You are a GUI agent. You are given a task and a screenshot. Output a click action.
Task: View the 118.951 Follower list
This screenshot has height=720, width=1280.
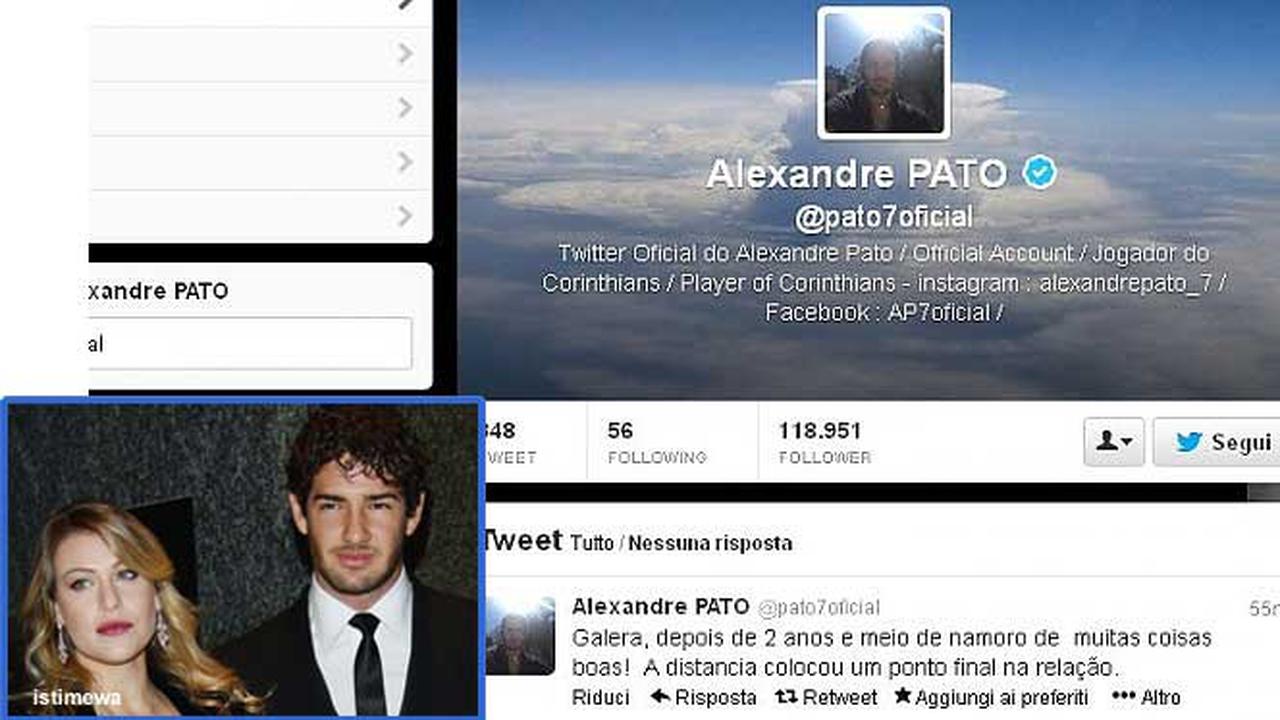825,442
